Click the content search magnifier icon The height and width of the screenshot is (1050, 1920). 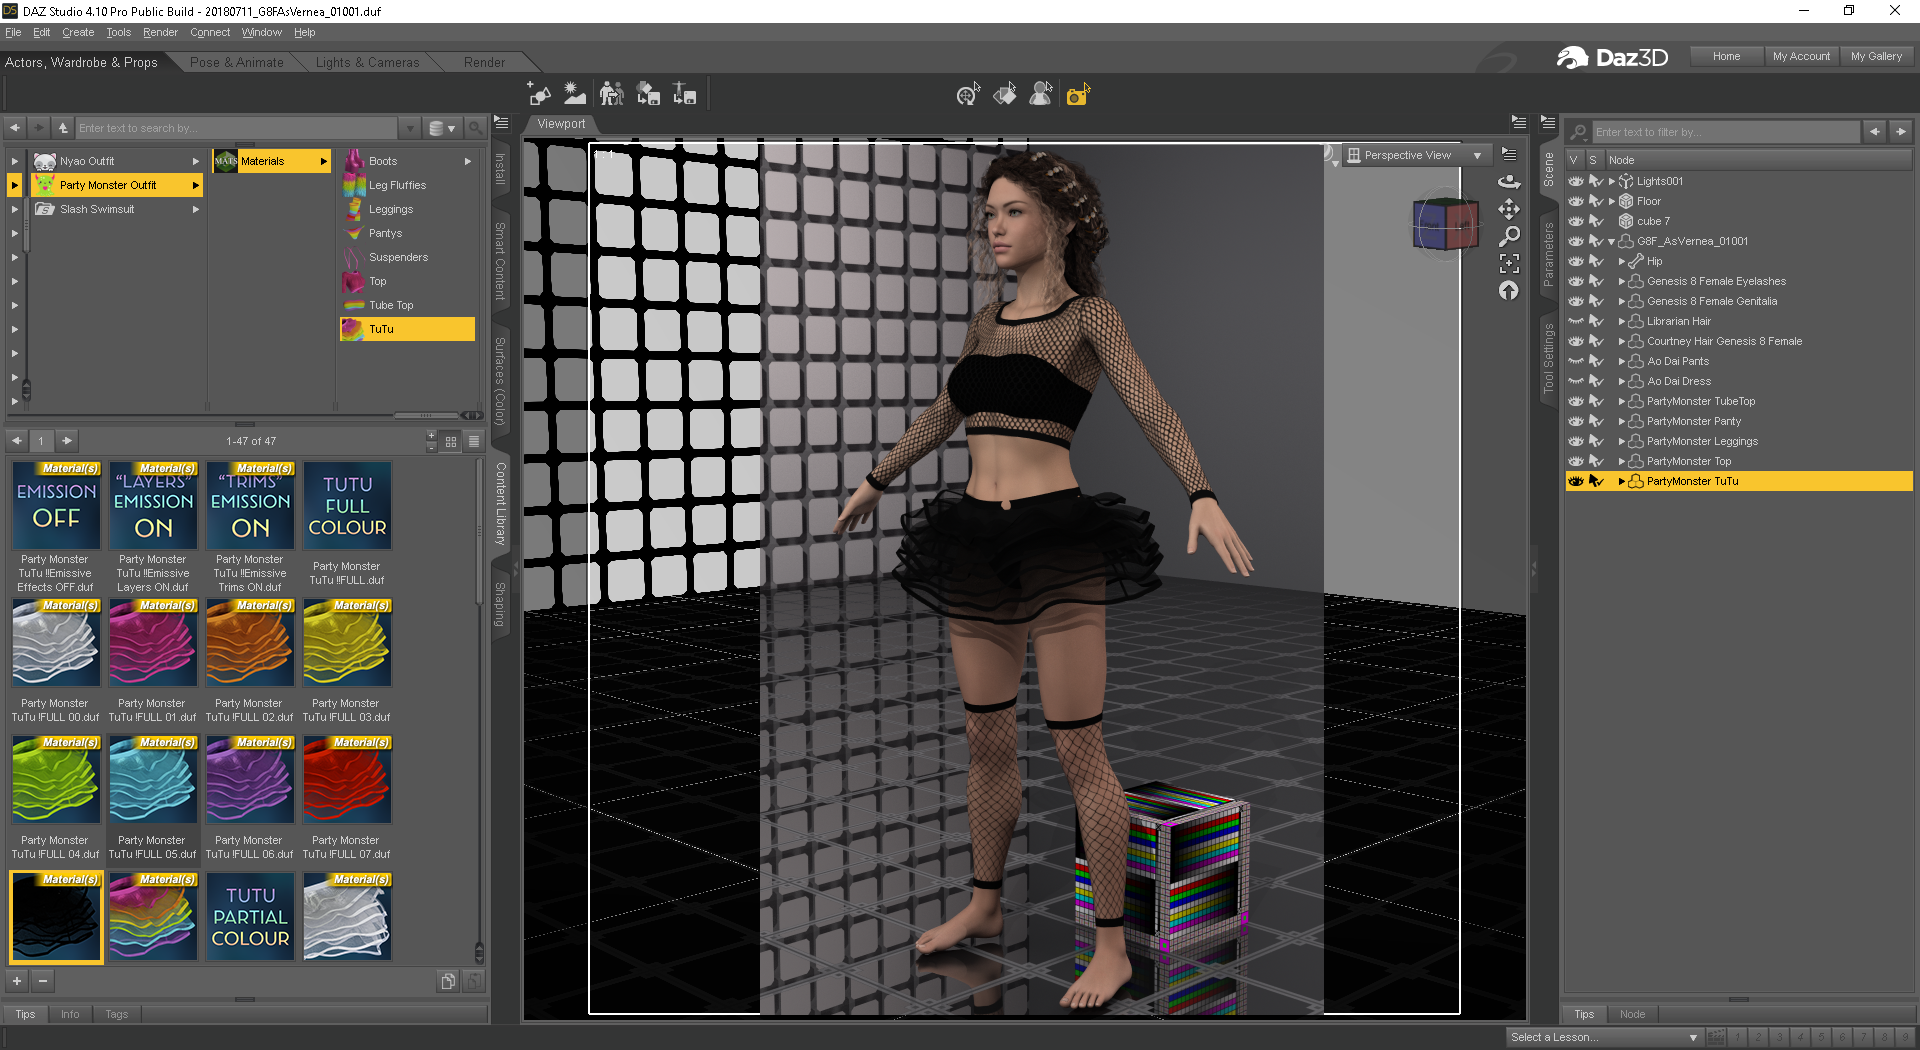click(x=476, y=128)
